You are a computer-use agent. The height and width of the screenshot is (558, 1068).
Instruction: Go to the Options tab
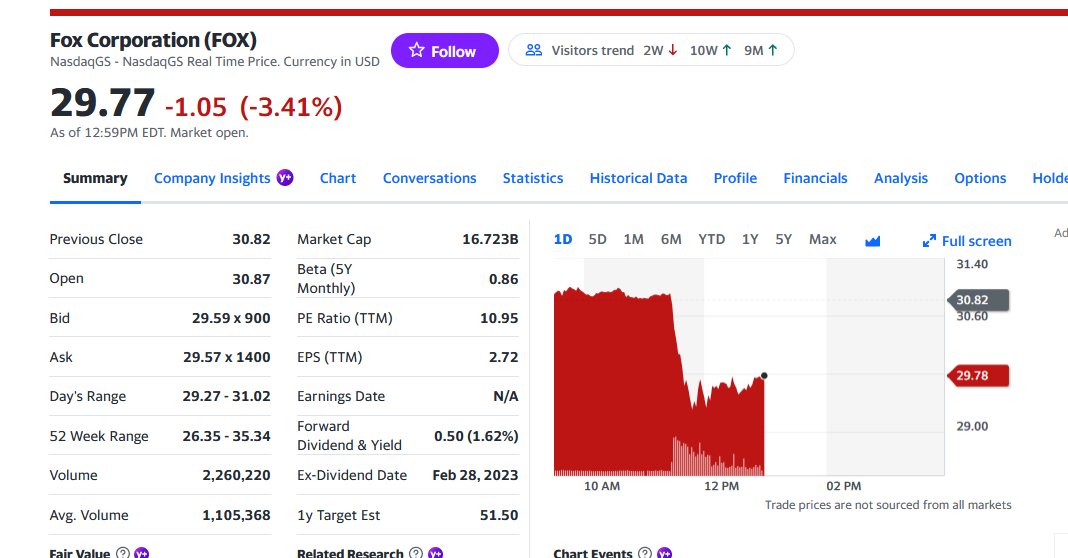click(x=979, y=179)
